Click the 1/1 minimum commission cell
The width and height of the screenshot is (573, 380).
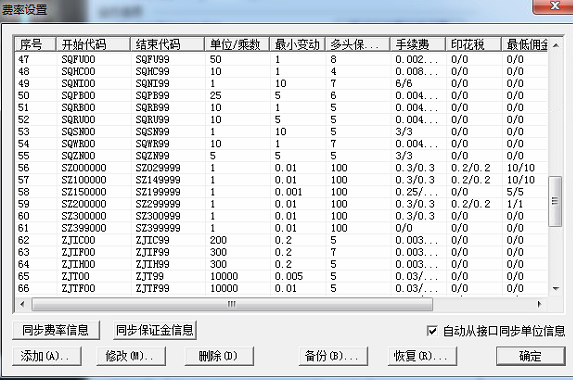[515, 204]
